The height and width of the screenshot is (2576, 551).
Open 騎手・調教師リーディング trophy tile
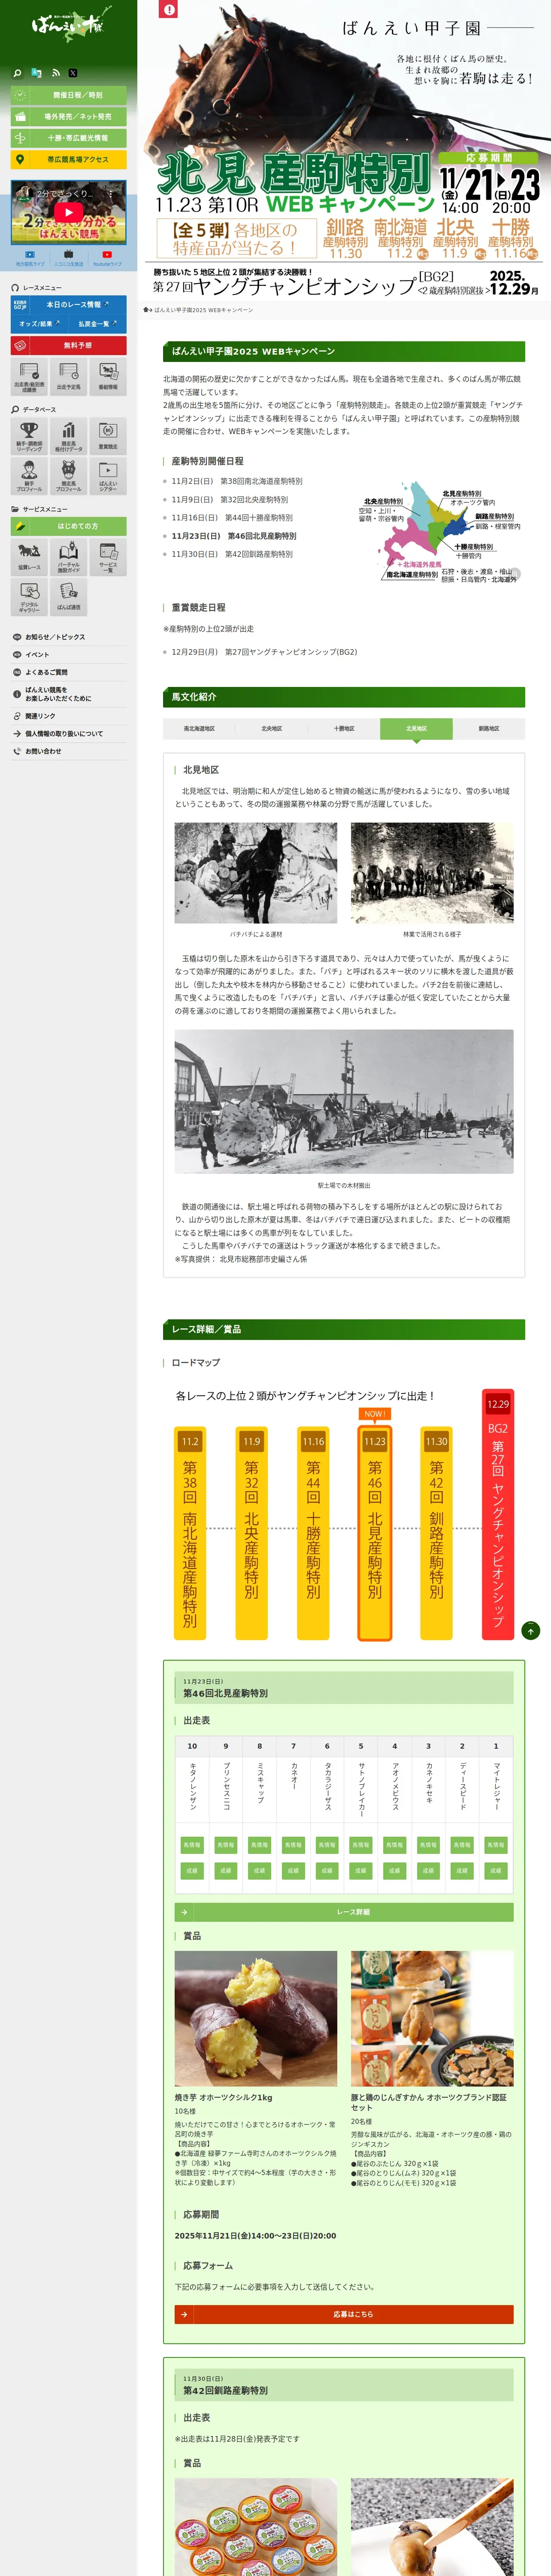29,436
